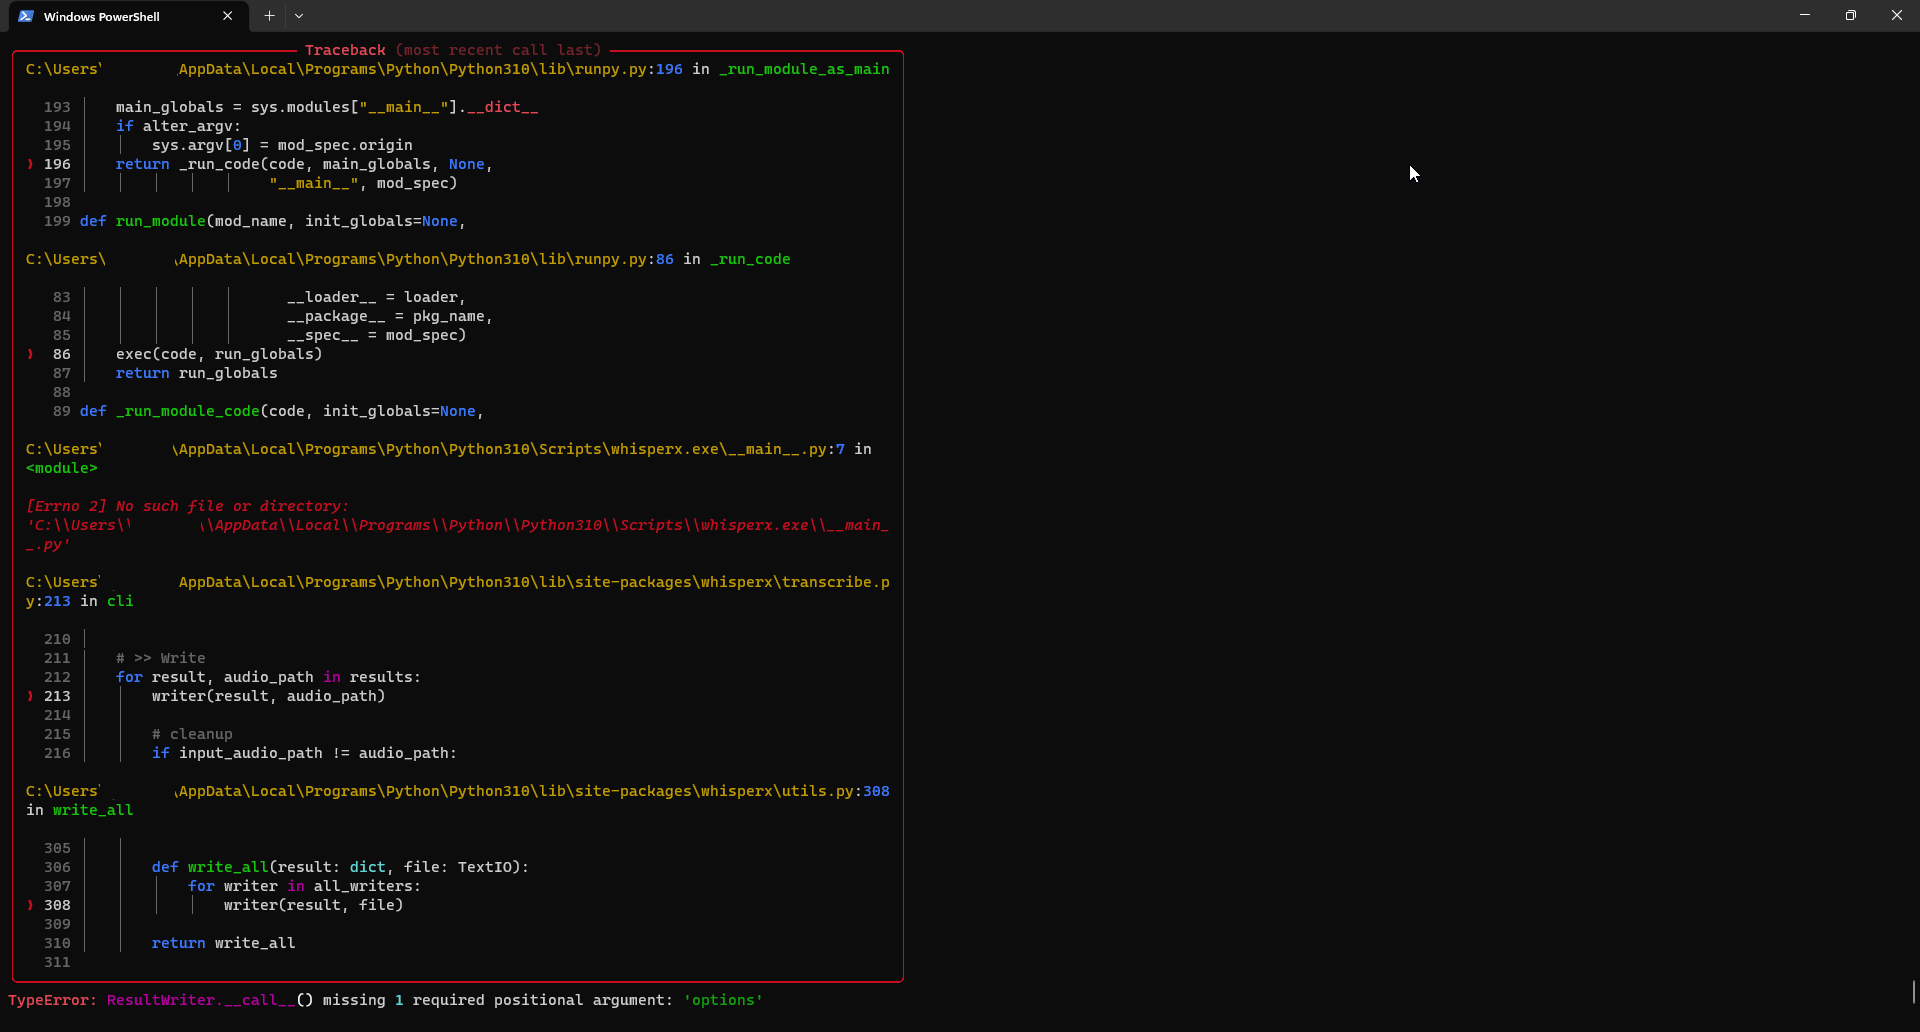Open a new terminal tab with the plus icon

(269, 16)
